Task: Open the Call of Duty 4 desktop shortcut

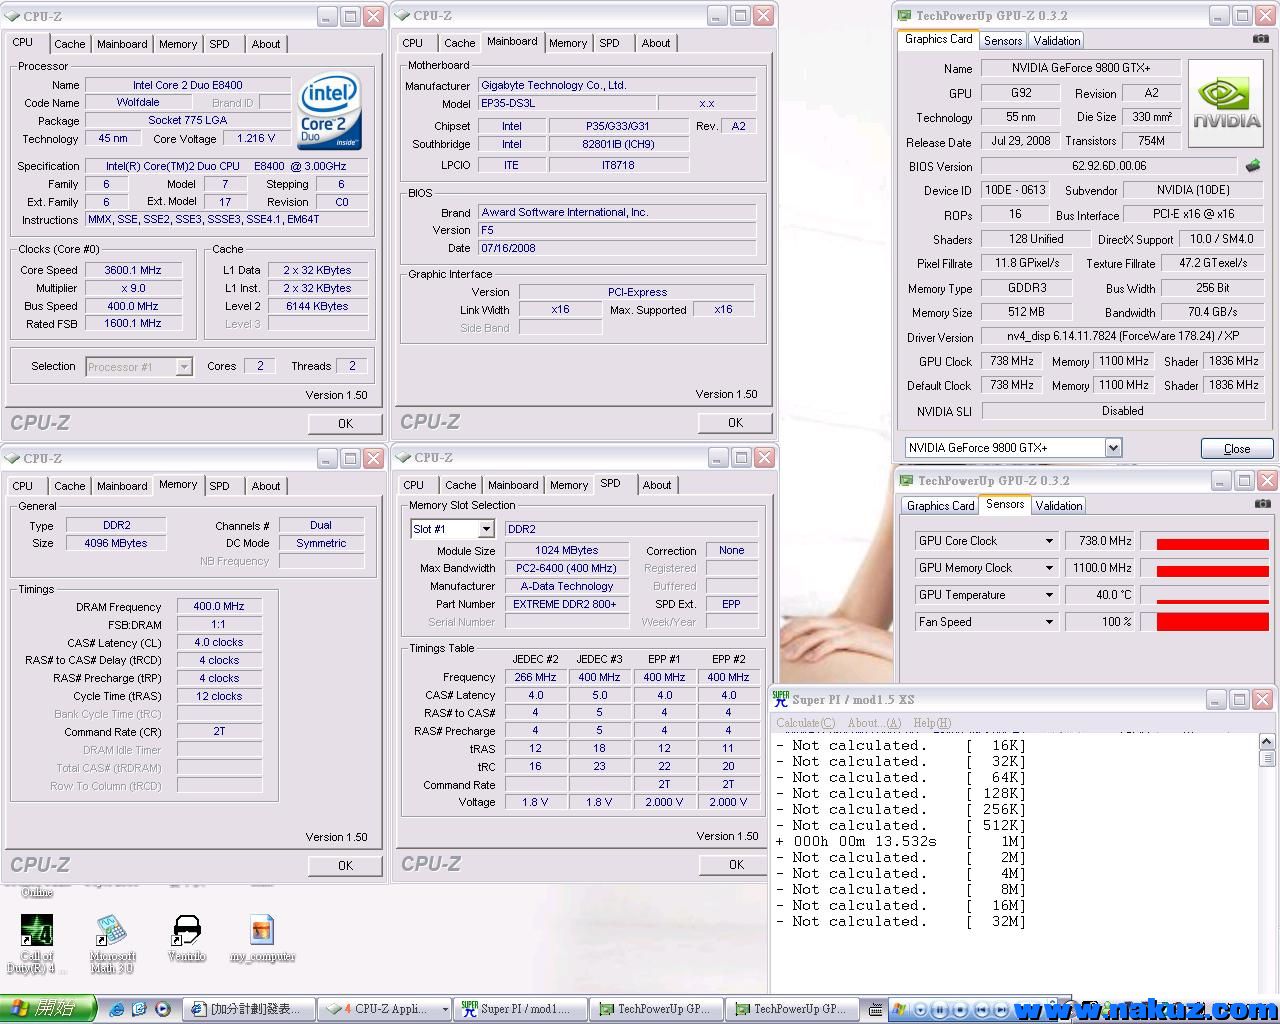Action: [37, 930]
